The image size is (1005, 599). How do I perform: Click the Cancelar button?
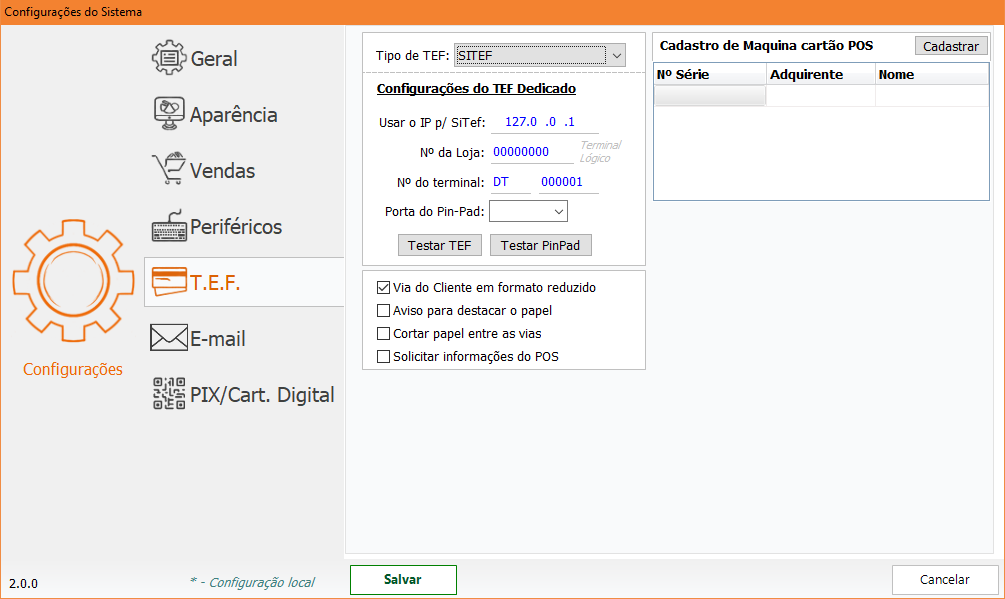pos(945,580)
